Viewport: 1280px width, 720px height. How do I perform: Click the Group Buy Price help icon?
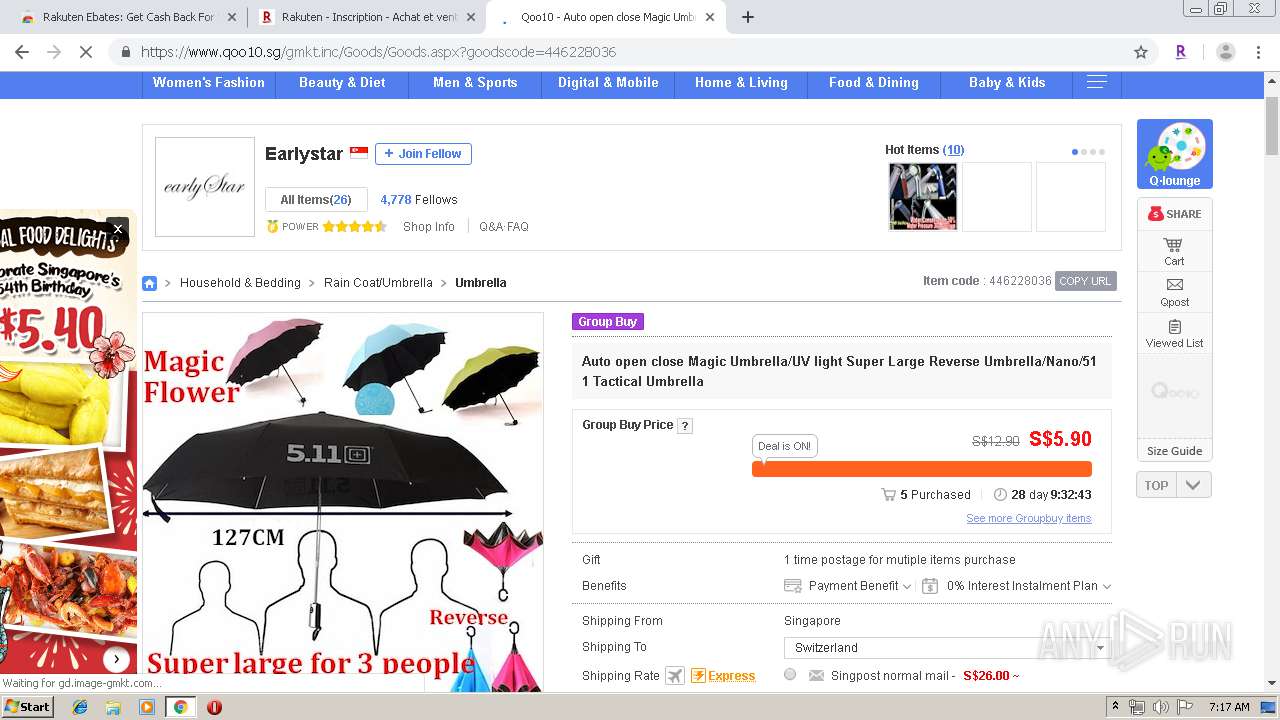click(x=685, y=426)
